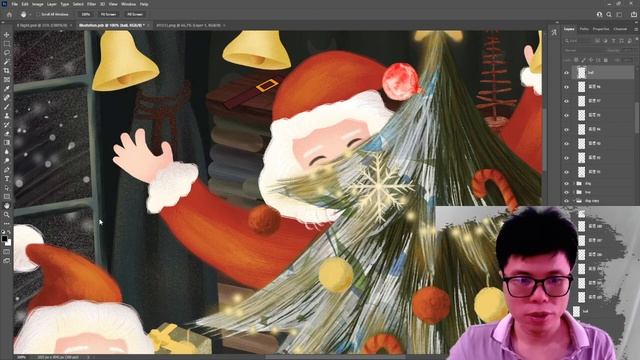The width and height of the screenshot is (640, 360).
Task: Select the Rectangular Marquee tool
Action: click(7, 44)
